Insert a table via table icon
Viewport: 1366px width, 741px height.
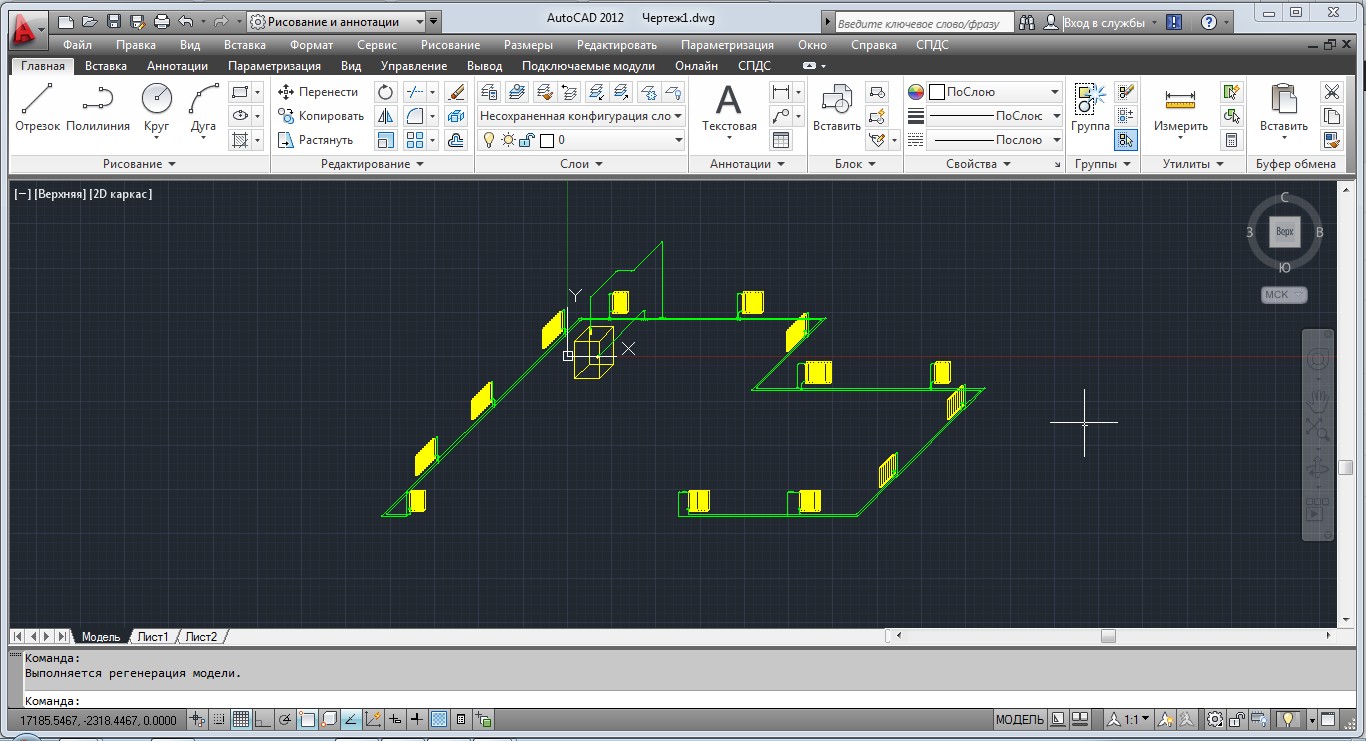(781, 140)
